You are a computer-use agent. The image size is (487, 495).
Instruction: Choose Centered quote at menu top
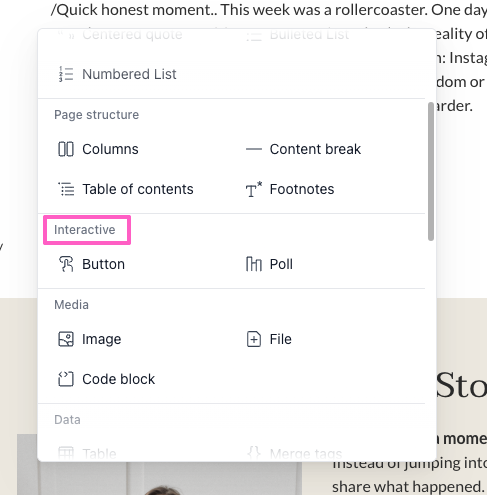pyautogui.click(x=132, y=34)
